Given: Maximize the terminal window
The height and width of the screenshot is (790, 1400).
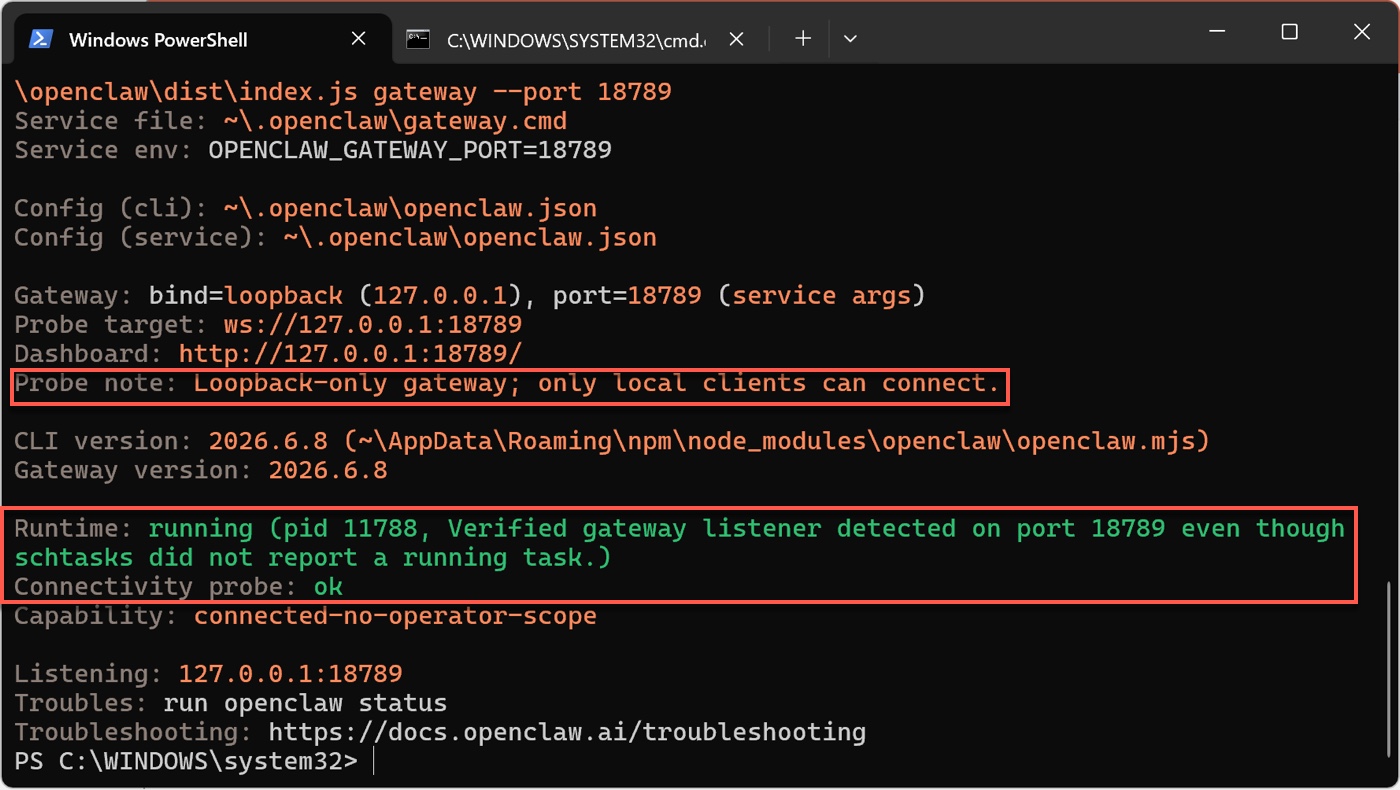Looking at the screenshot, I should coord(1289,32).
